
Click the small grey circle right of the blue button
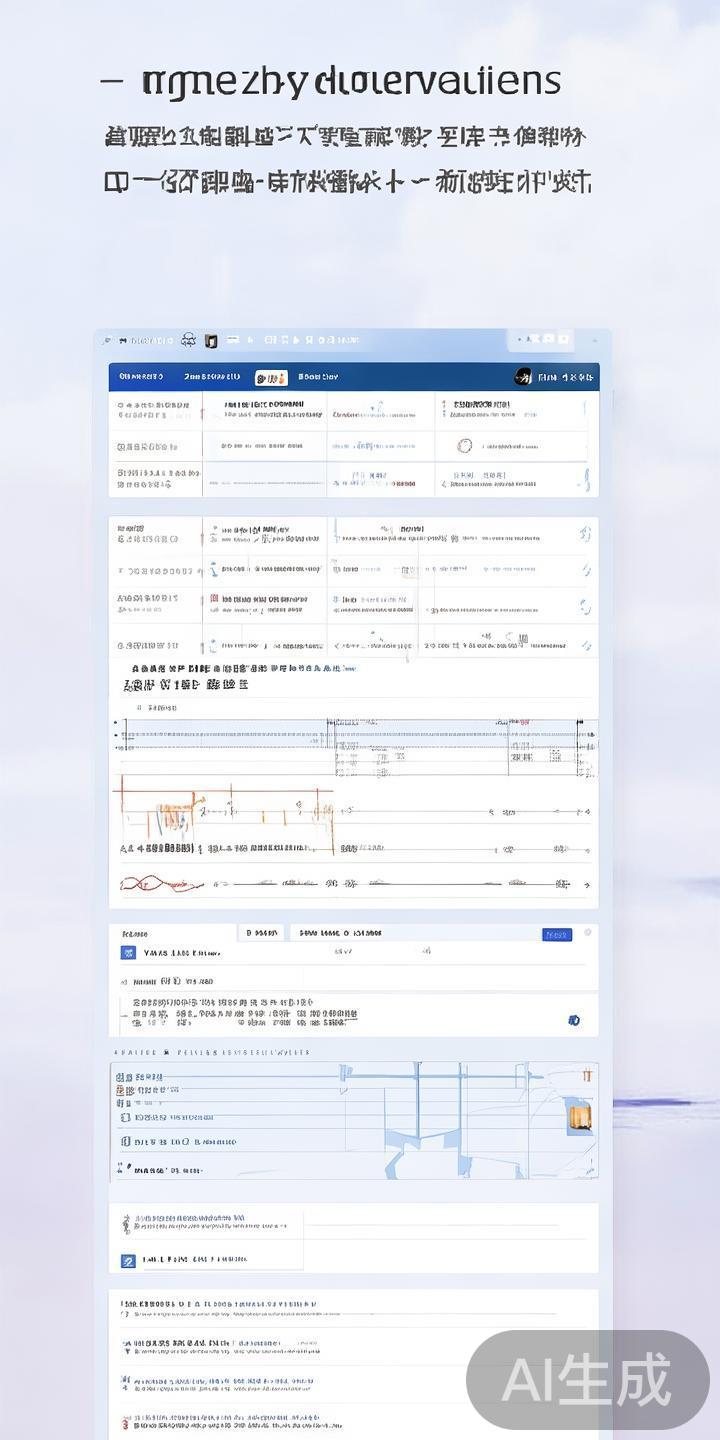tap(588, 933)
